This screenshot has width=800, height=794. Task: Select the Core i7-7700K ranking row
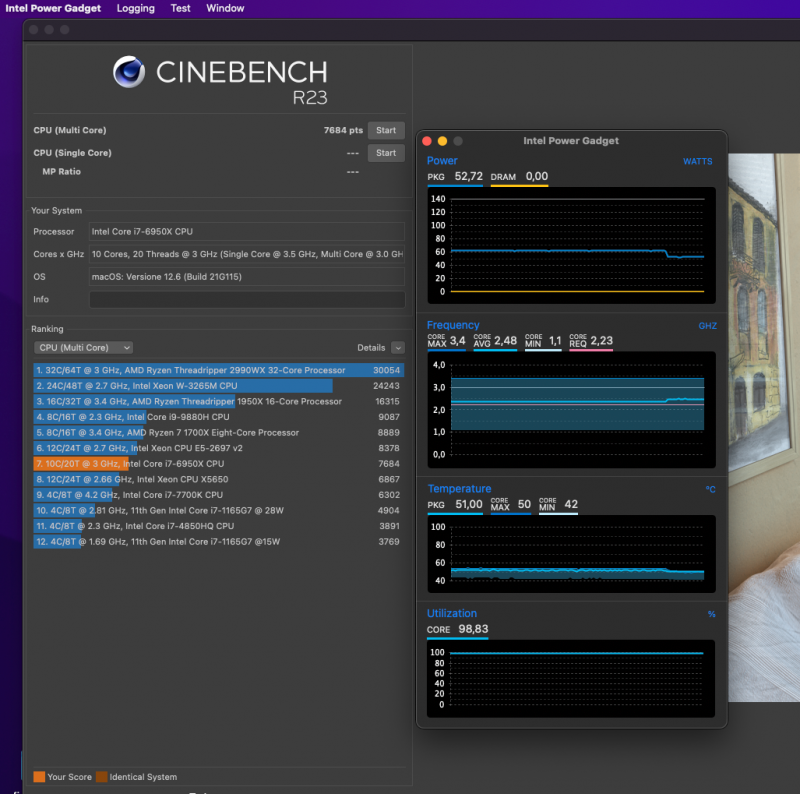(218, 494)
